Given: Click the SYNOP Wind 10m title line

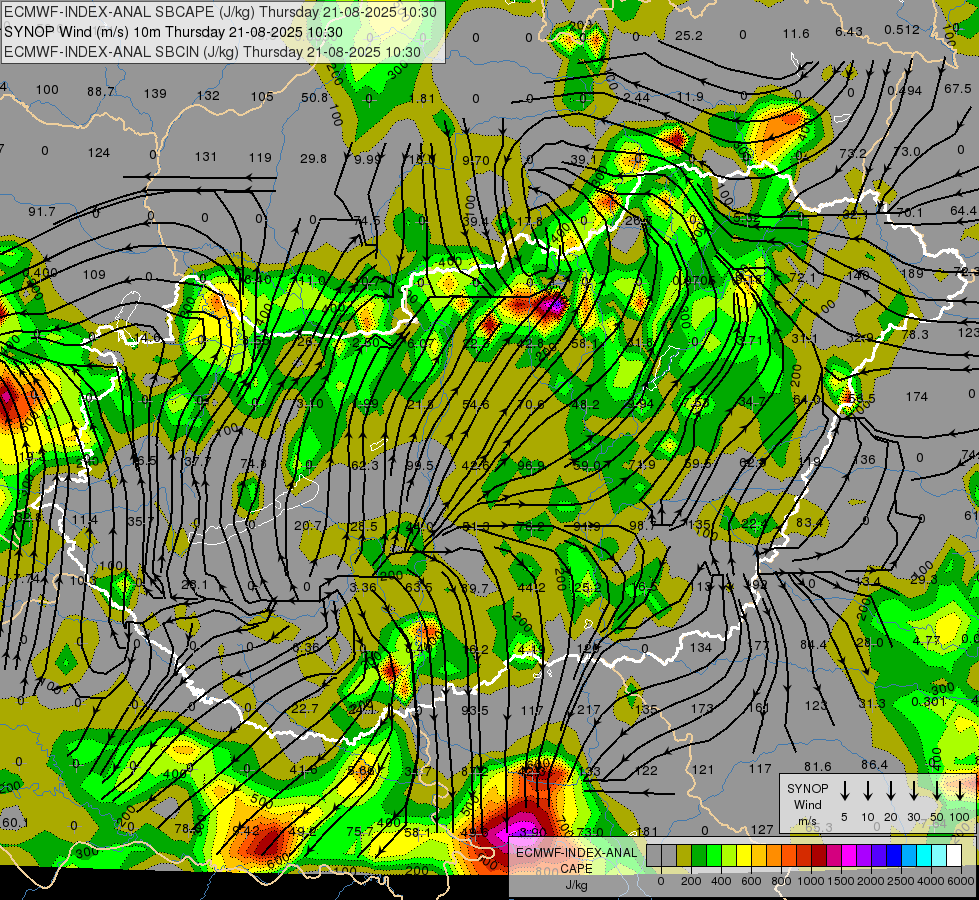Looking at the screenshot, I should click(174, 32).
